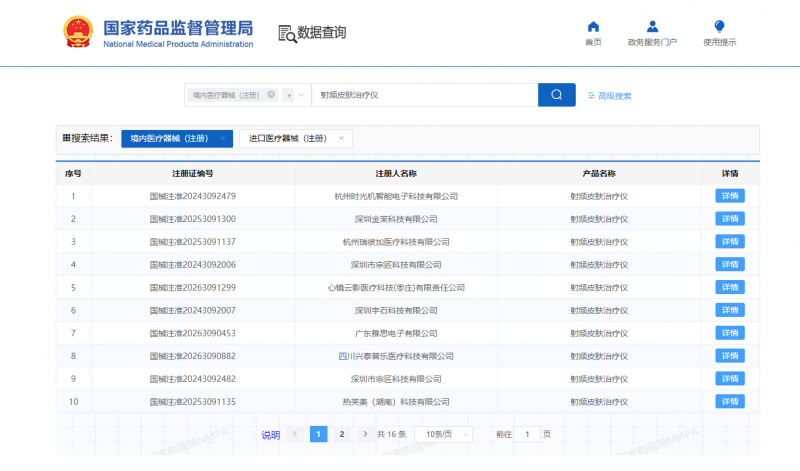800x471 pixels.
Task: Go to previous page arrow
Action: (295, 434)
